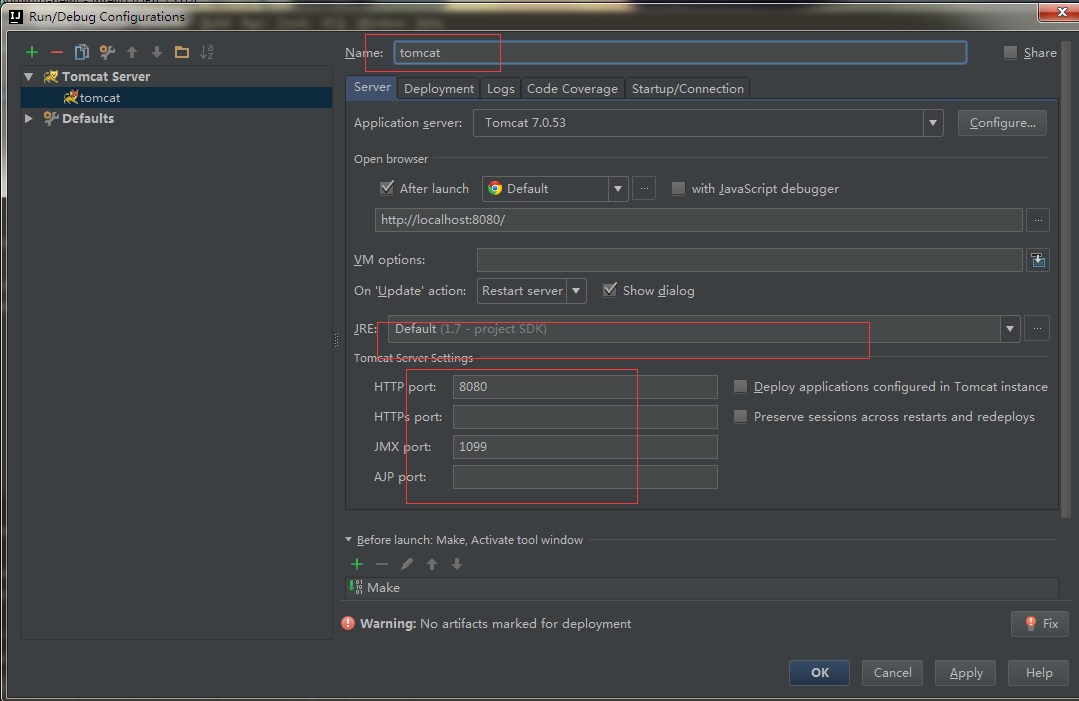Expand Defaults tree node
This screenshot has width=1079, height=701.
(x=29, y=118)
